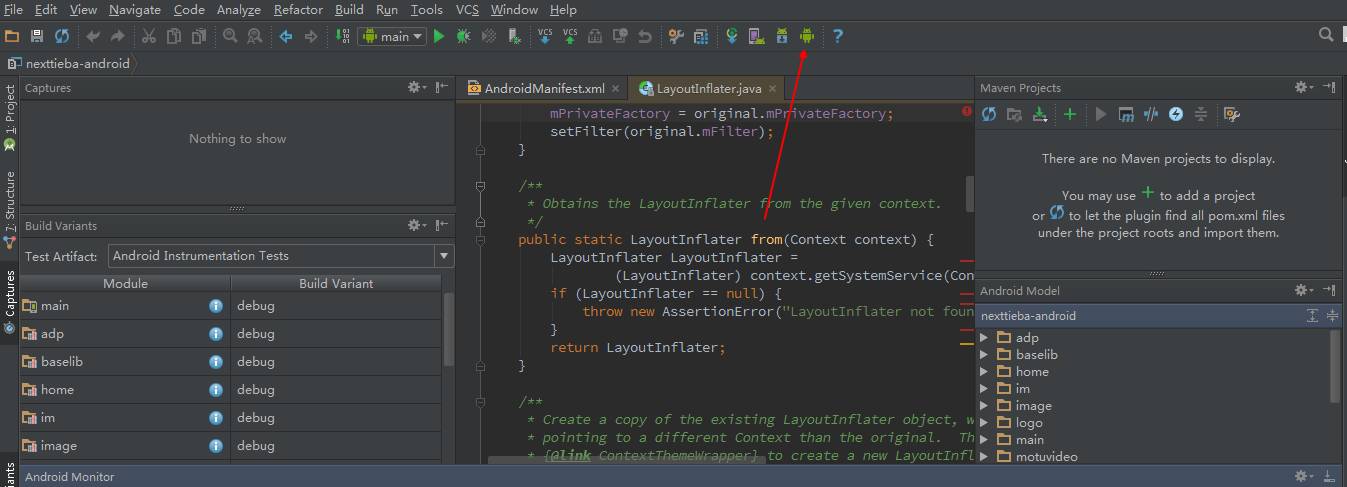Viewport: 1347px width, 487px height.
Task: Expand baselib node in Android Model
Action: 984,355
